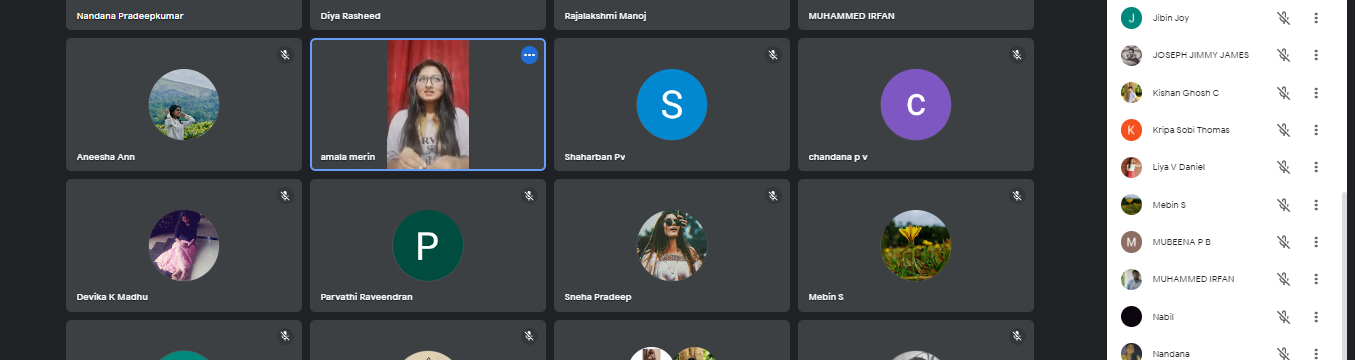Click Jibin Joy's green J avatar in list
The image size is (1355, 360).
click(1131, 18)
